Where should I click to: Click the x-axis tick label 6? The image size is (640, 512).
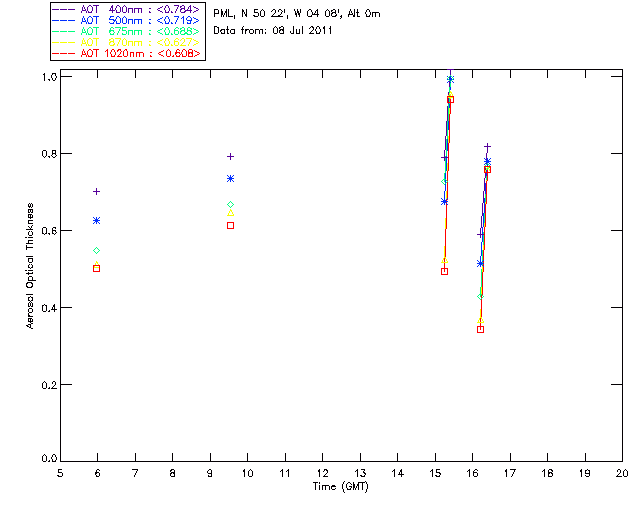(x=98, y=473)
